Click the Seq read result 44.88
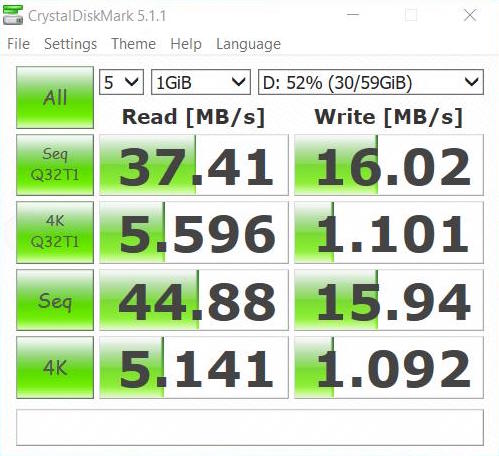The width and height of the screenshot is (499, 456). click(194, 300)
